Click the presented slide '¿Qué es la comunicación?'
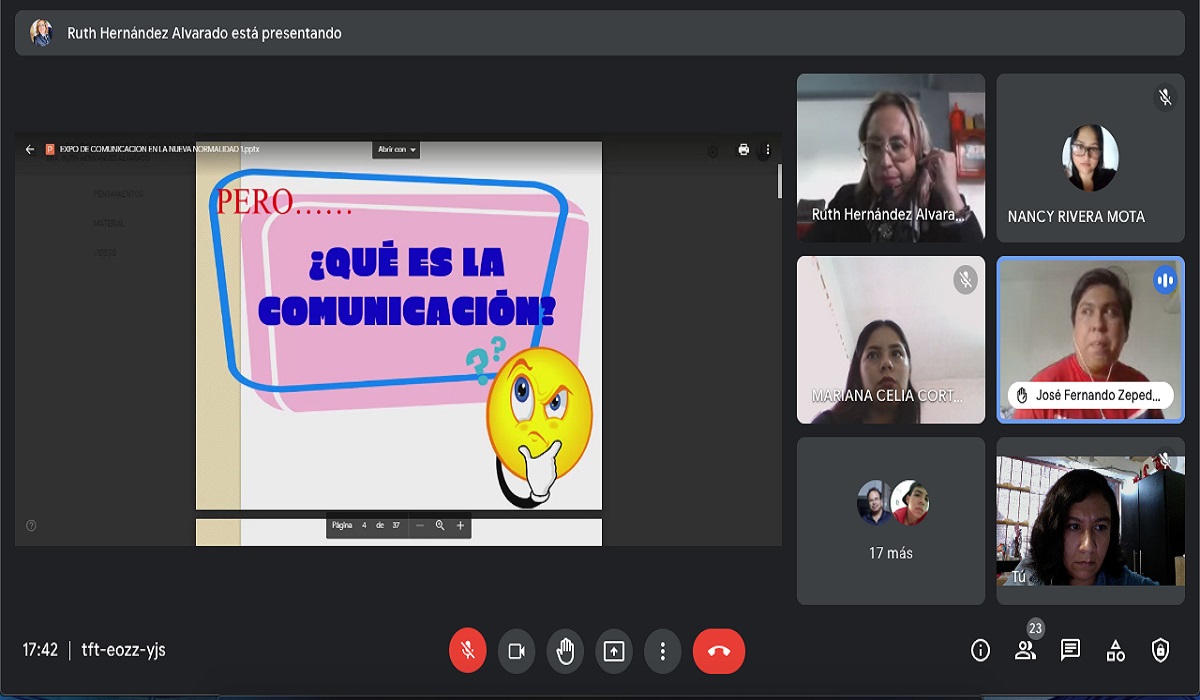This screenshot has width=1200, height=700. tap(399, 326)
